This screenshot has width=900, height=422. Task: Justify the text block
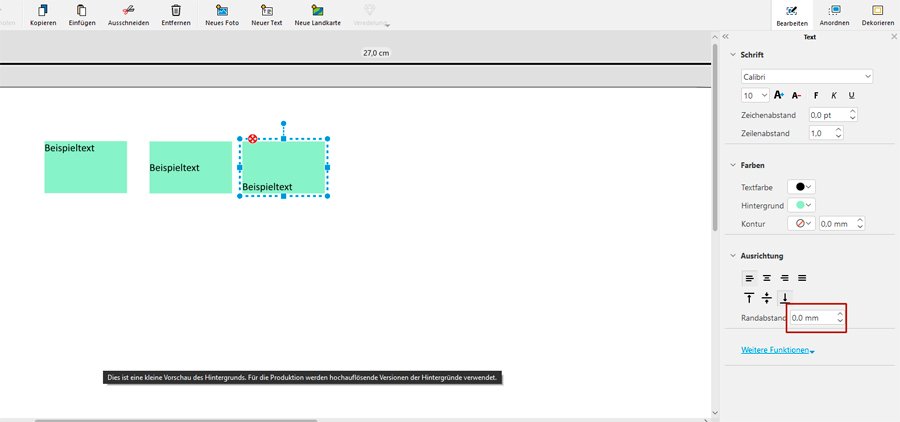[802, 278]
